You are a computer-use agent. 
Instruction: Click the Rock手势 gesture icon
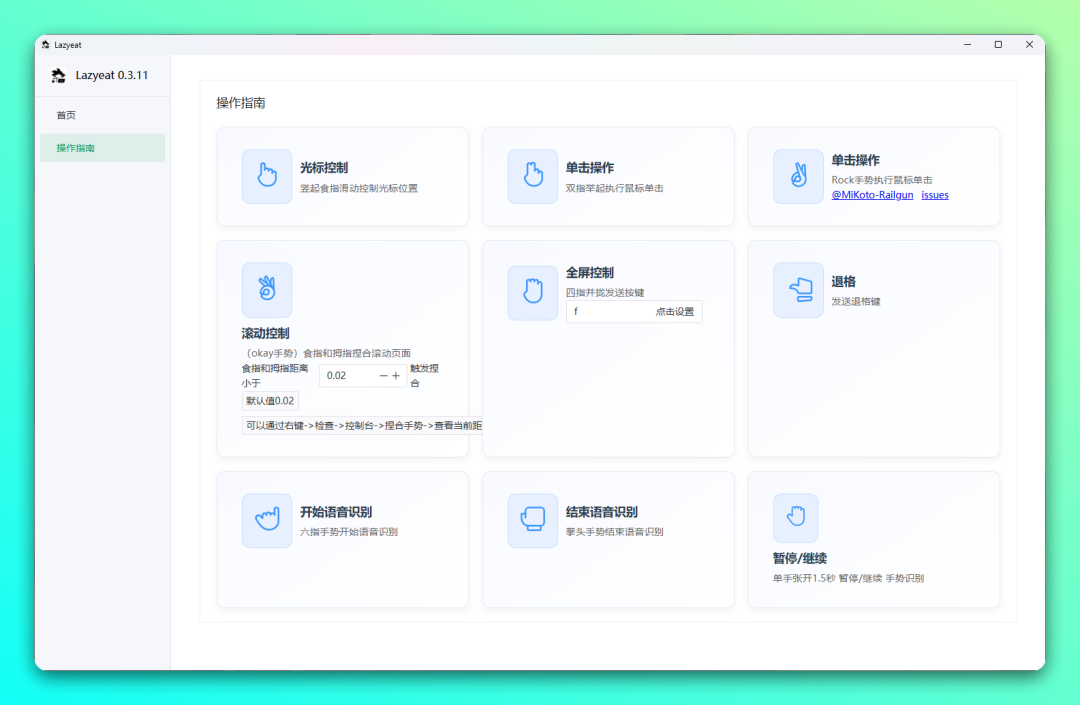coord(798,176)
